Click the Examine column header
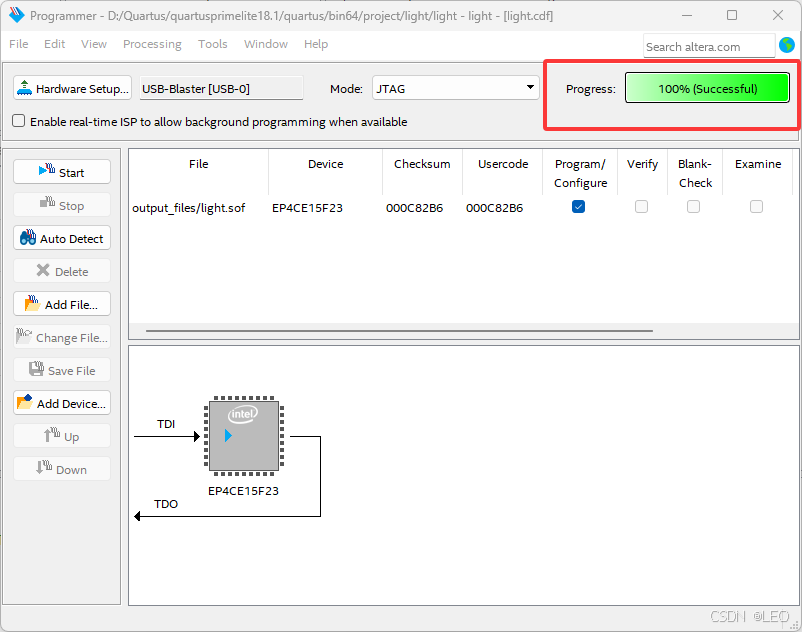Screen dimensions: 802x632 (758, 172)
